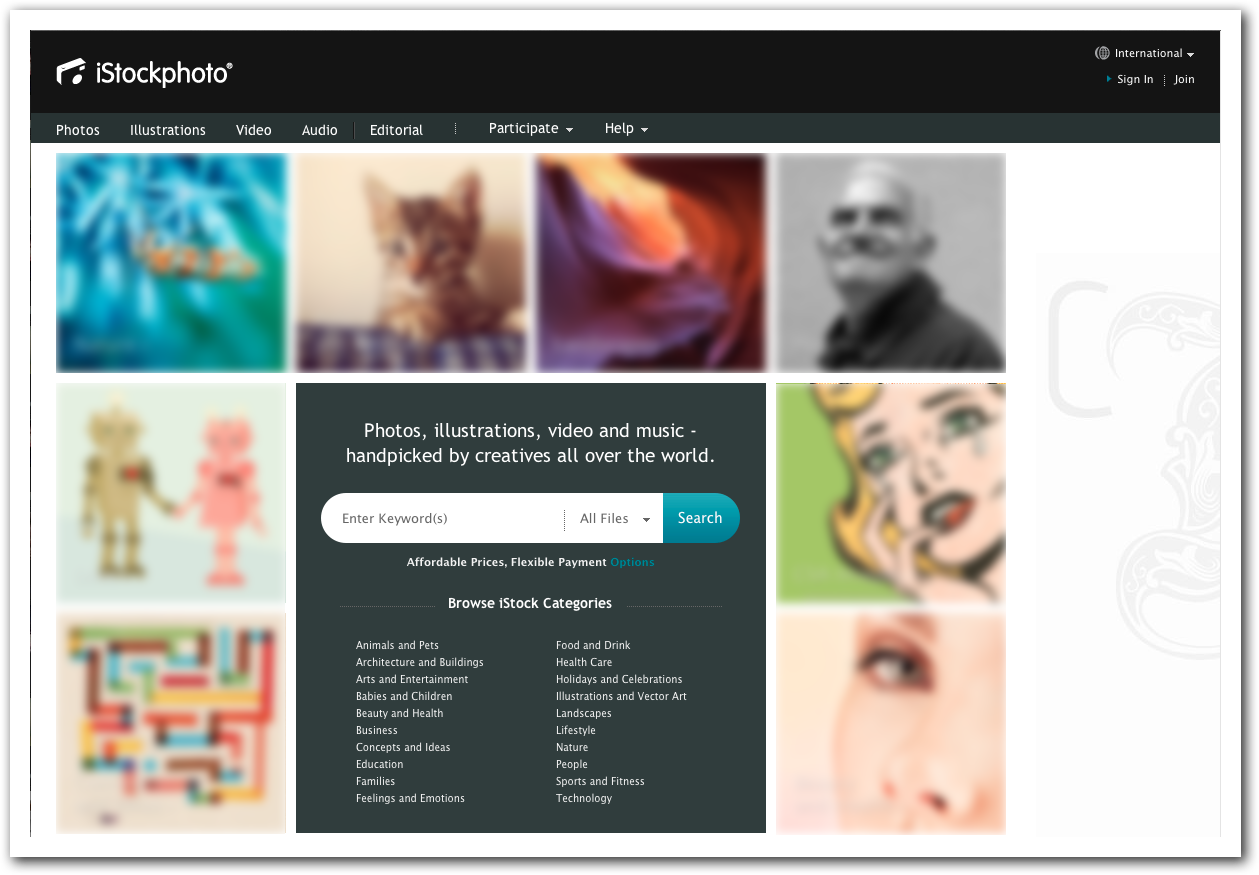Open the pop-art crying woman thumbnail
Screen dimensions: 1259x875
pyautogui.click(x=891, y=494)
